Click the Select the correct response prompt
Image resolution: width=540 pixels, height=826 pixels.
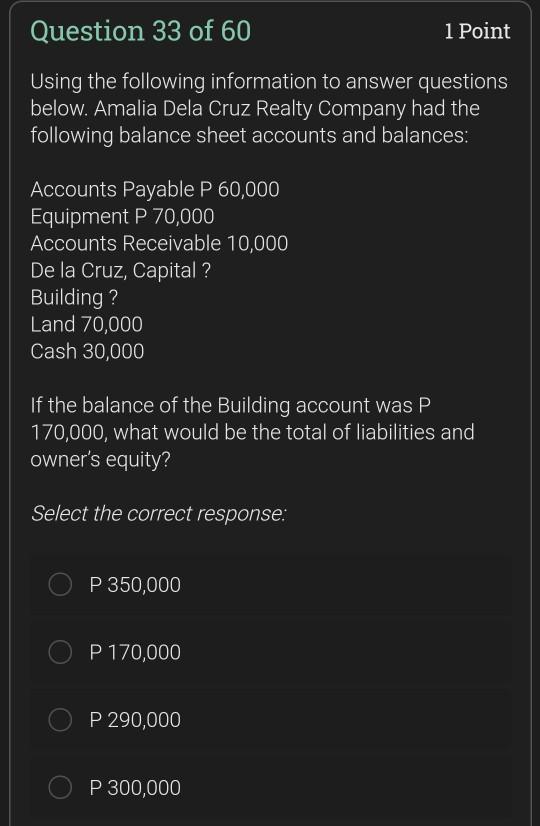(159, 513)
